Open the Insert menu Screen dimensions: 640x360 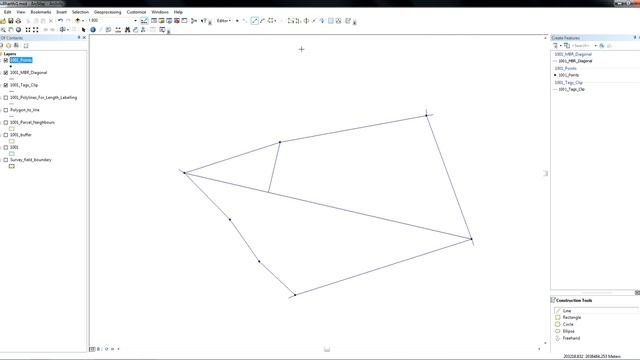(x=61, y=12)
